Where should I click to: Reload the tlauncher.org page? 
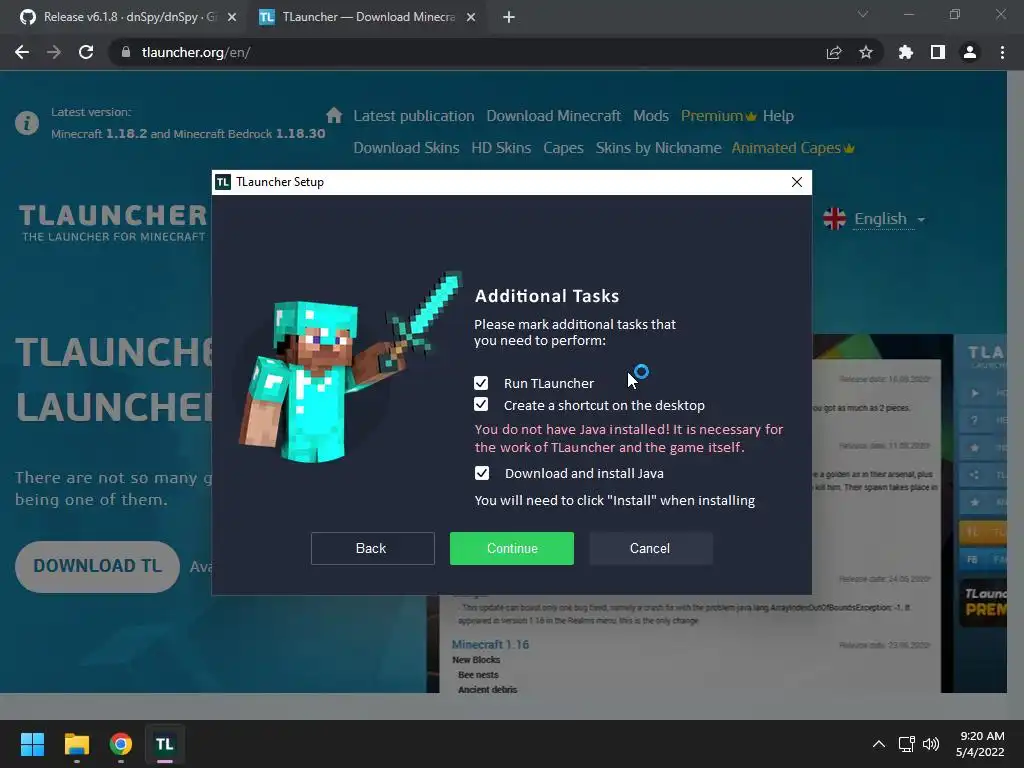click(86, 52)
